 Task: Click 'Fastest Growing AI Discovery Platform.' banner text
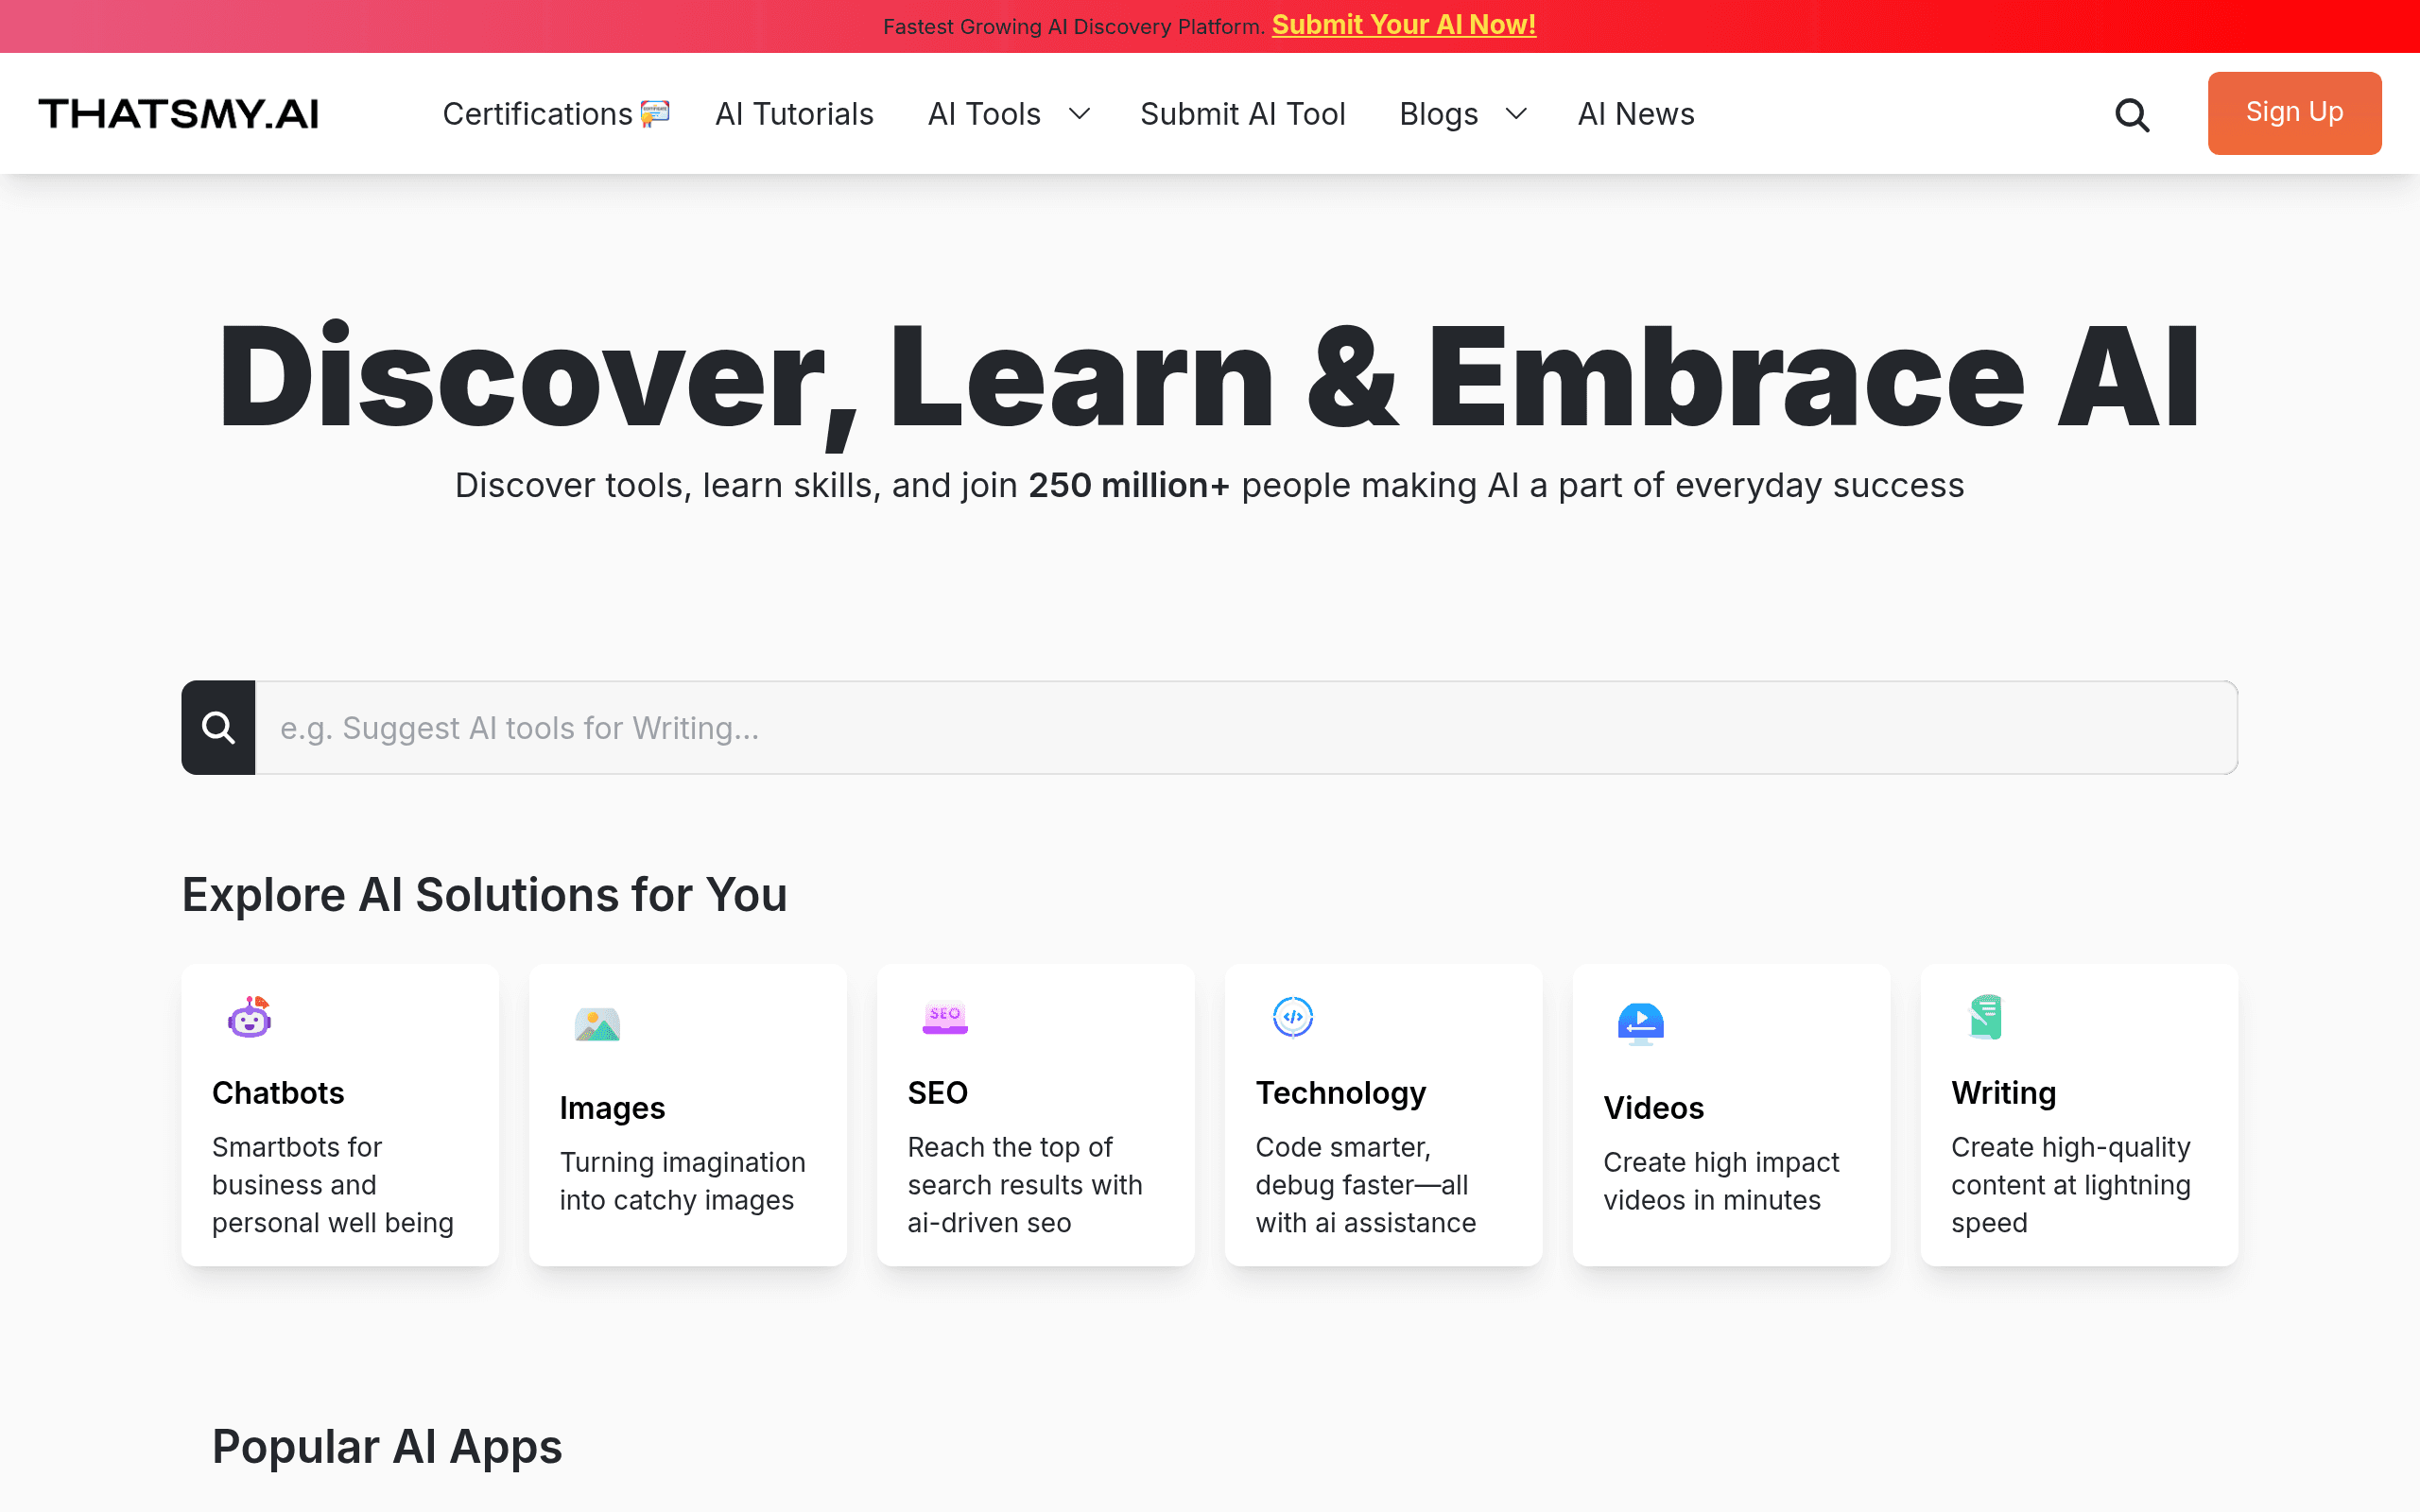point(1074,26)
